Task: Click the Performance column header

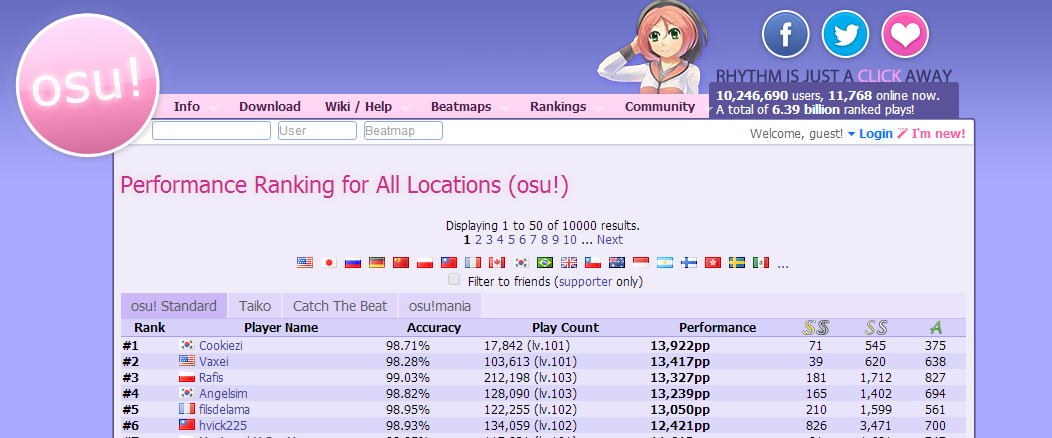Action: (x=717, y=328)
